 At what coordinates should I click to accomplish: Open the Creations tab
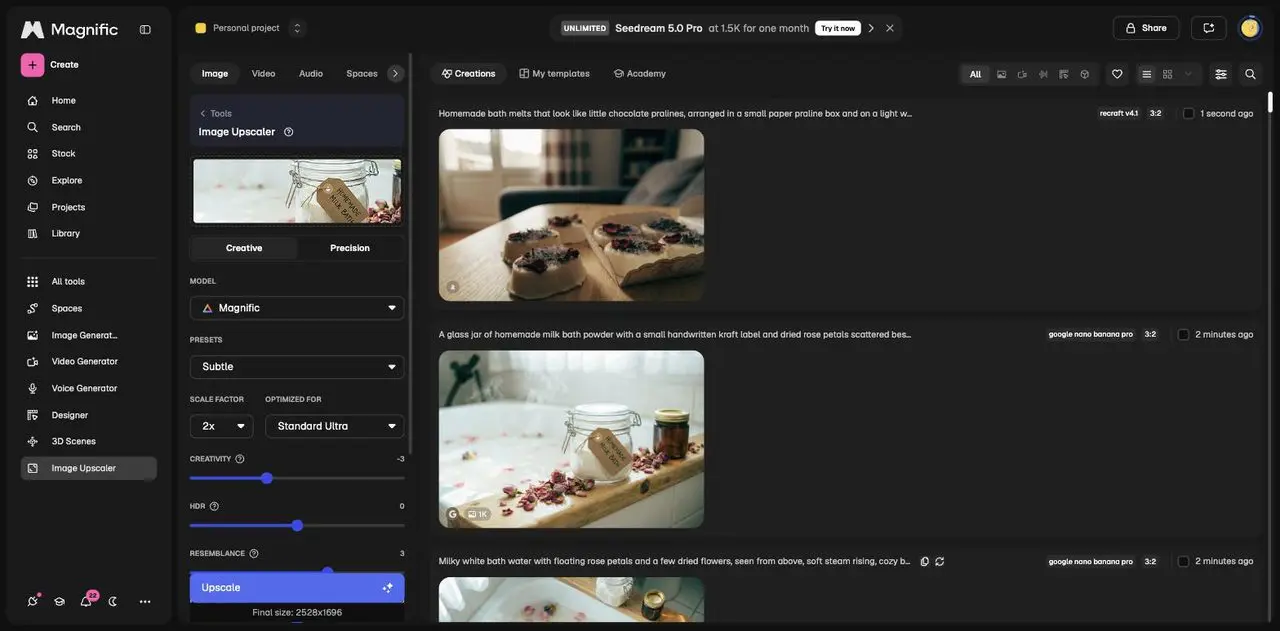click(x=469, y=73)
